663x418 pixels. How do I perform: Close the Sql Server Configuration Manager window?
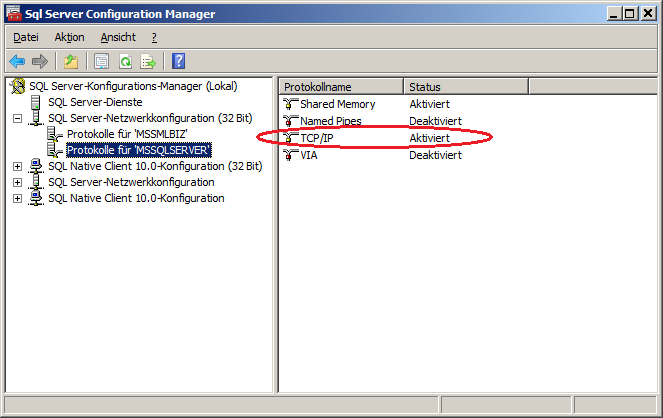click(x=648, y=14)
